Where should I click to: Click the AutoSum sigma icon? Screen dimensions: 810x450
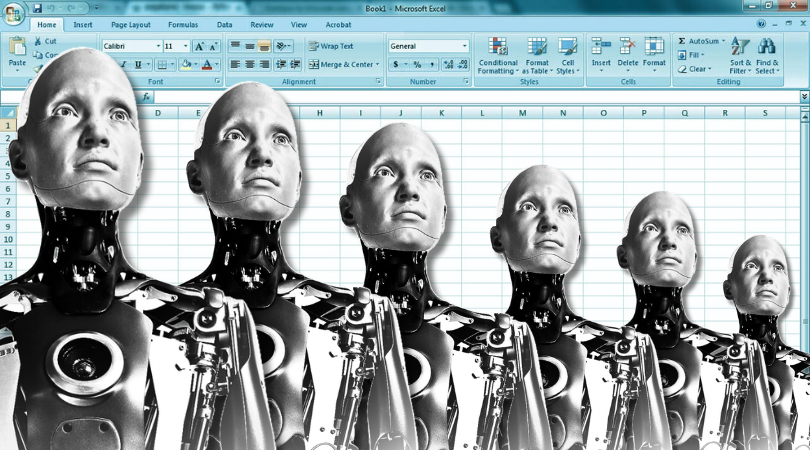click(682, 41)
